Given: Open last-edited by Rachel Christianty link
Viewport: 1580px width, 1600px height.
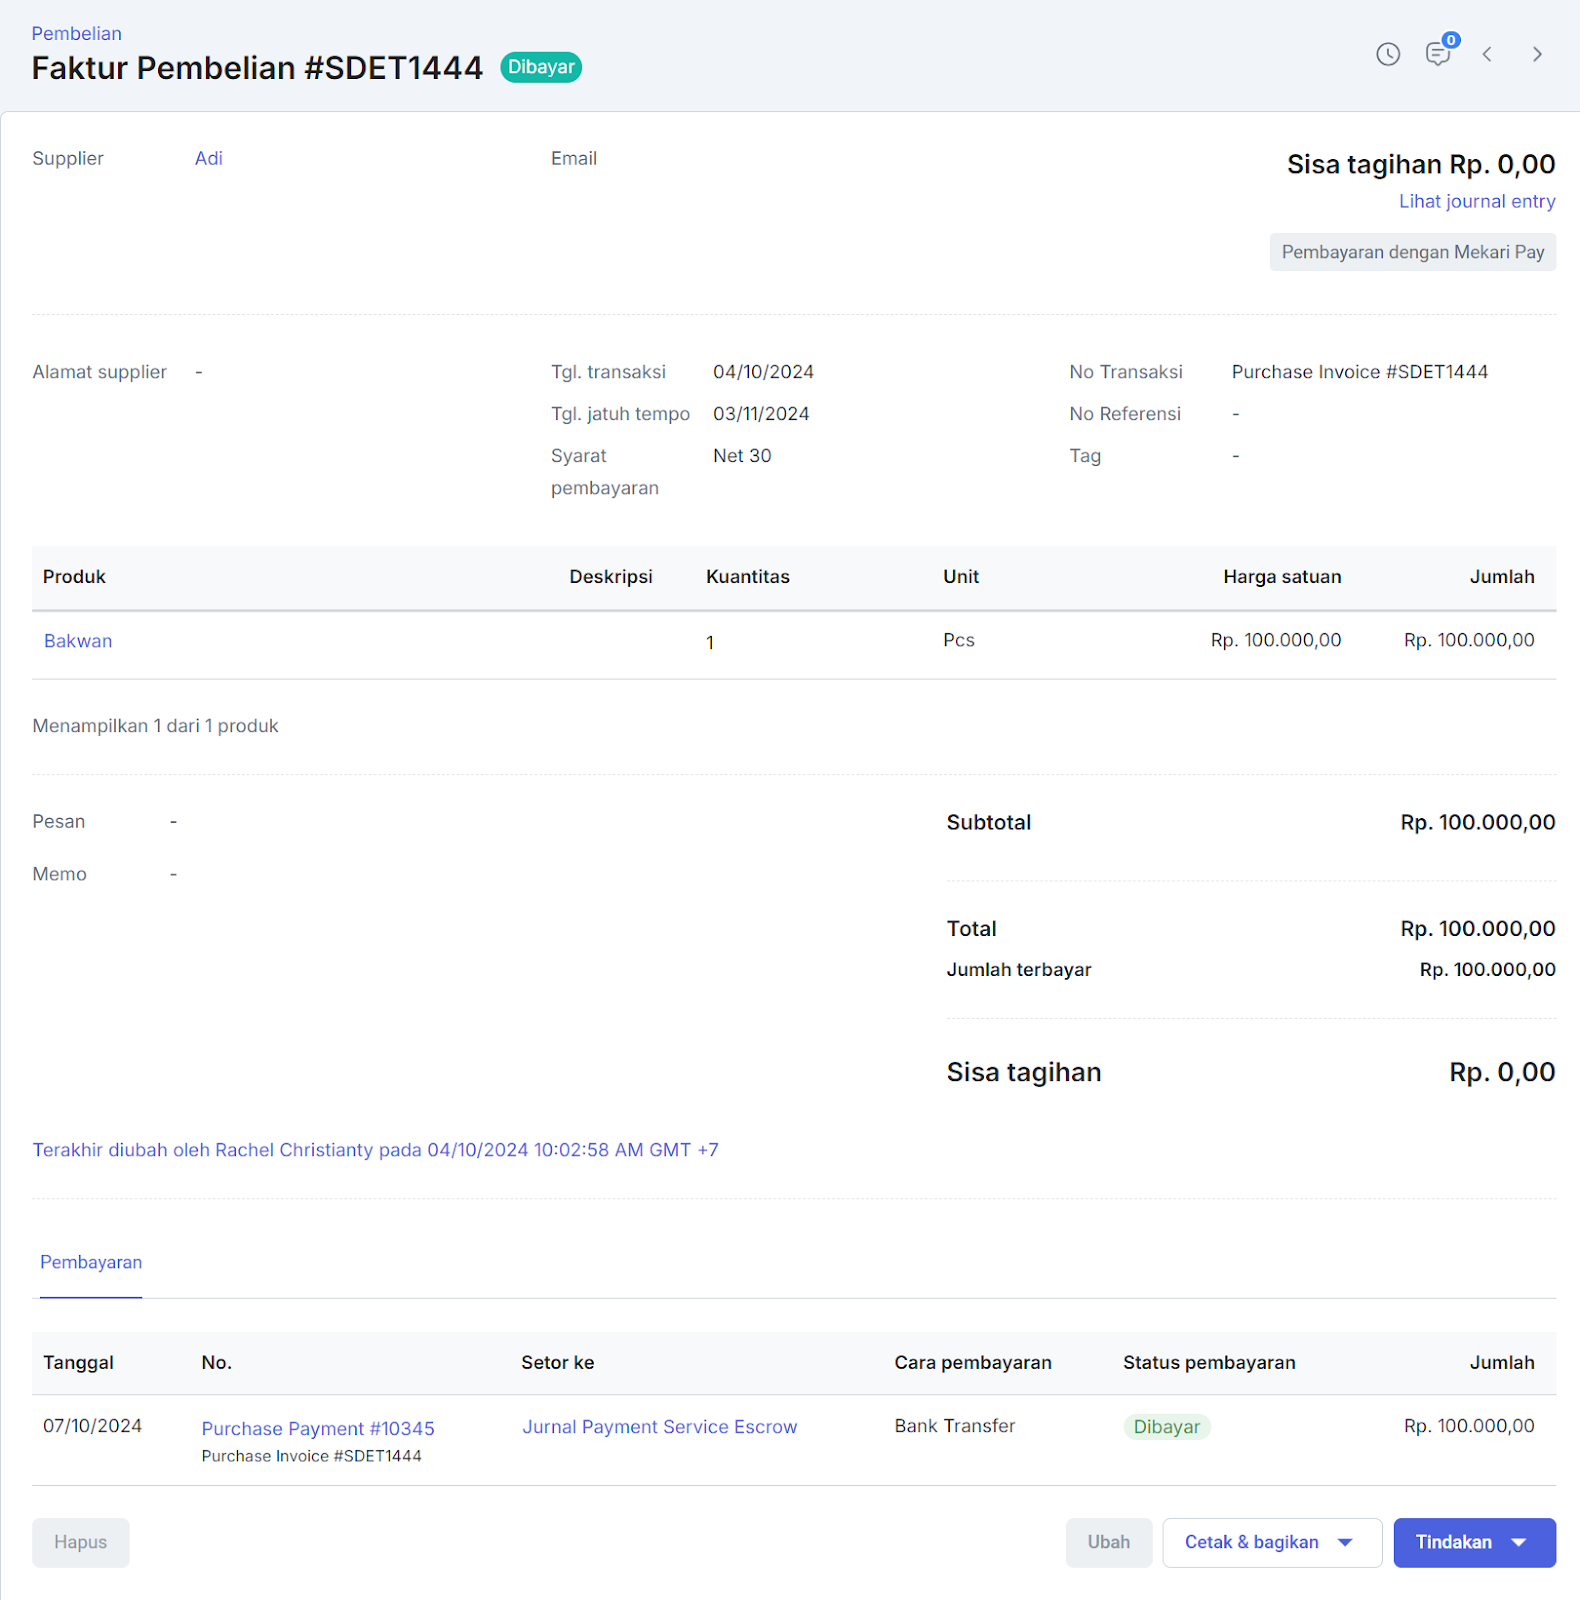Looking at the screenshot, I should click(x=375, y=1150).
